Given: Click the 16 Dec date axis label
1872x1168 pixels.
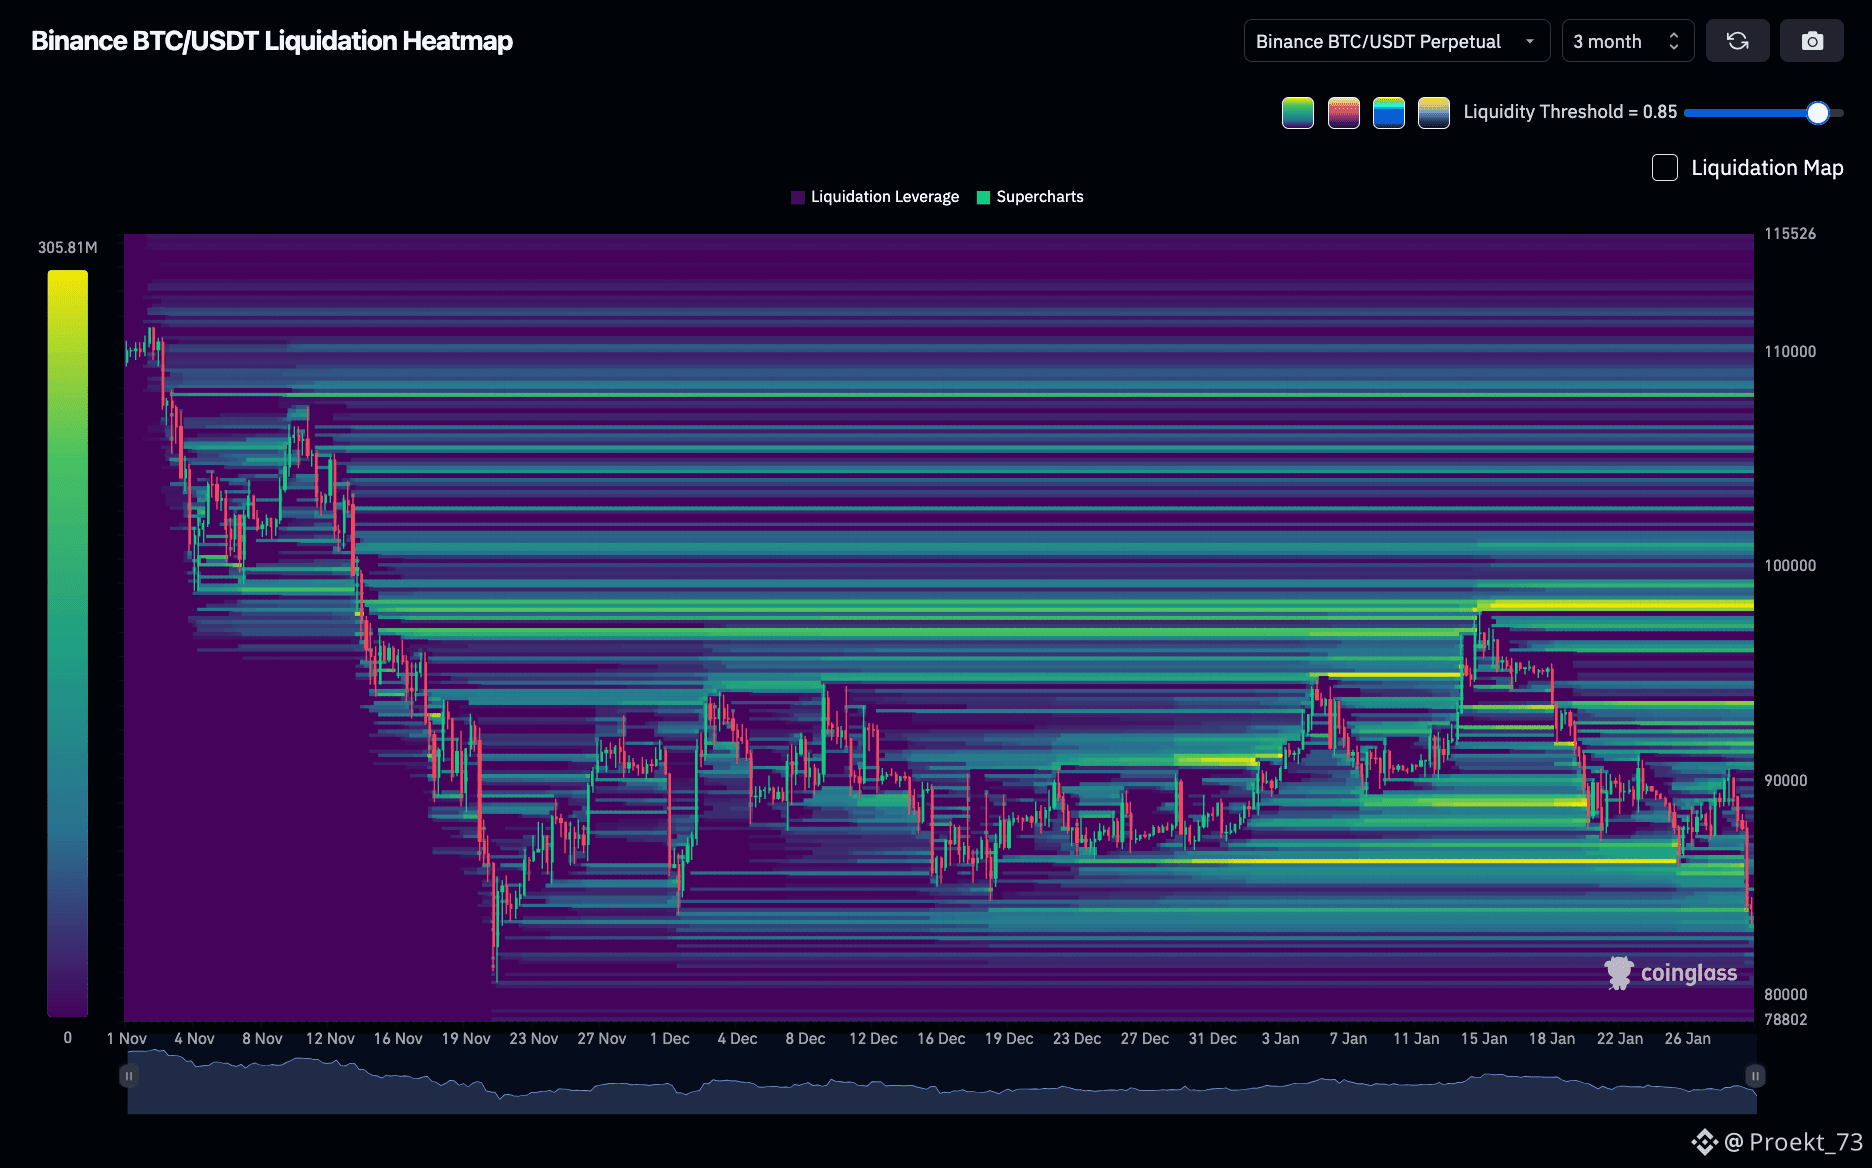Looking at the screenshot, I should [x=941, y=1039].
